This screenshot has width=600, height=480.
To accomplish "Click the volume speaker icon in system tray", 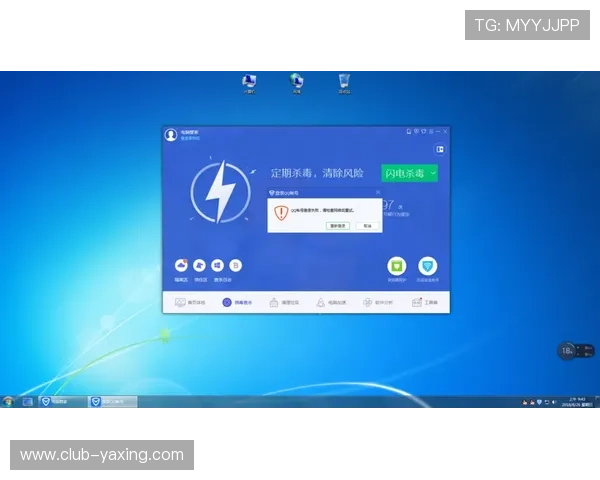I will pyautogui.click(x=554, y=402).
